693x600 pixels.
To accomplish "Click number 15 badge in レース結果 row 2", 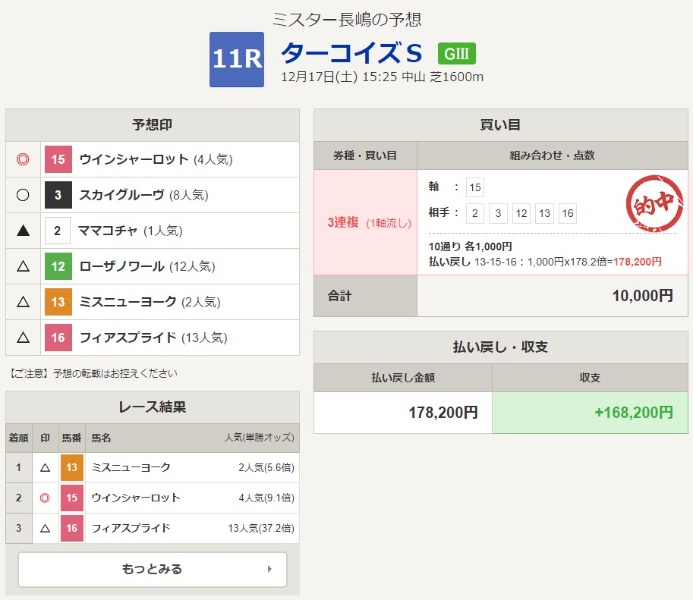I will pyautogui.click(x=72, y=498).
